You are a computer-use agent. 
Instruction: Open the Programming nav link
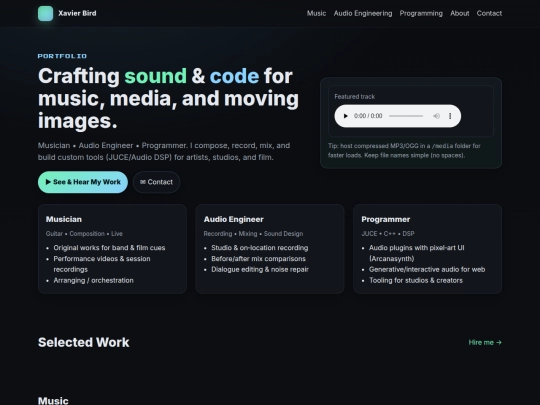421,13
